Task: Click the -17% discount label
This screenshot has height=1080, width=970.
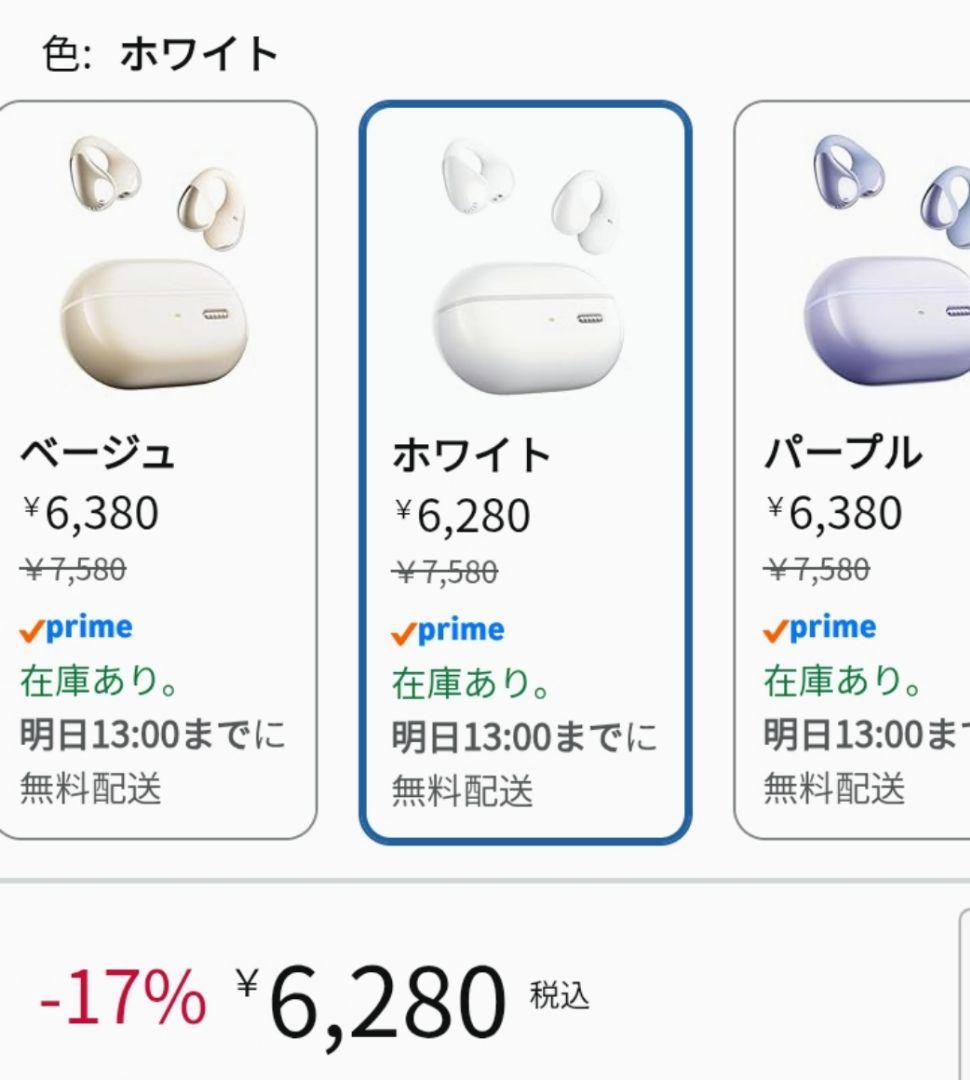Action: point(123,997)
